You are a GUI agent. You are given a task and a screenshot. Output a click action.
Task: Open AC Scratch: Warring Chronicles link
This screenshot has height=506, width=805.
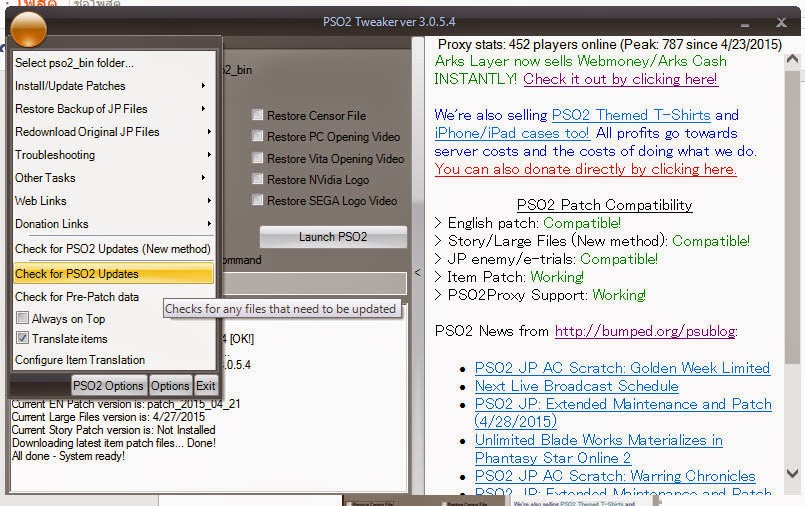pos(615,476)
